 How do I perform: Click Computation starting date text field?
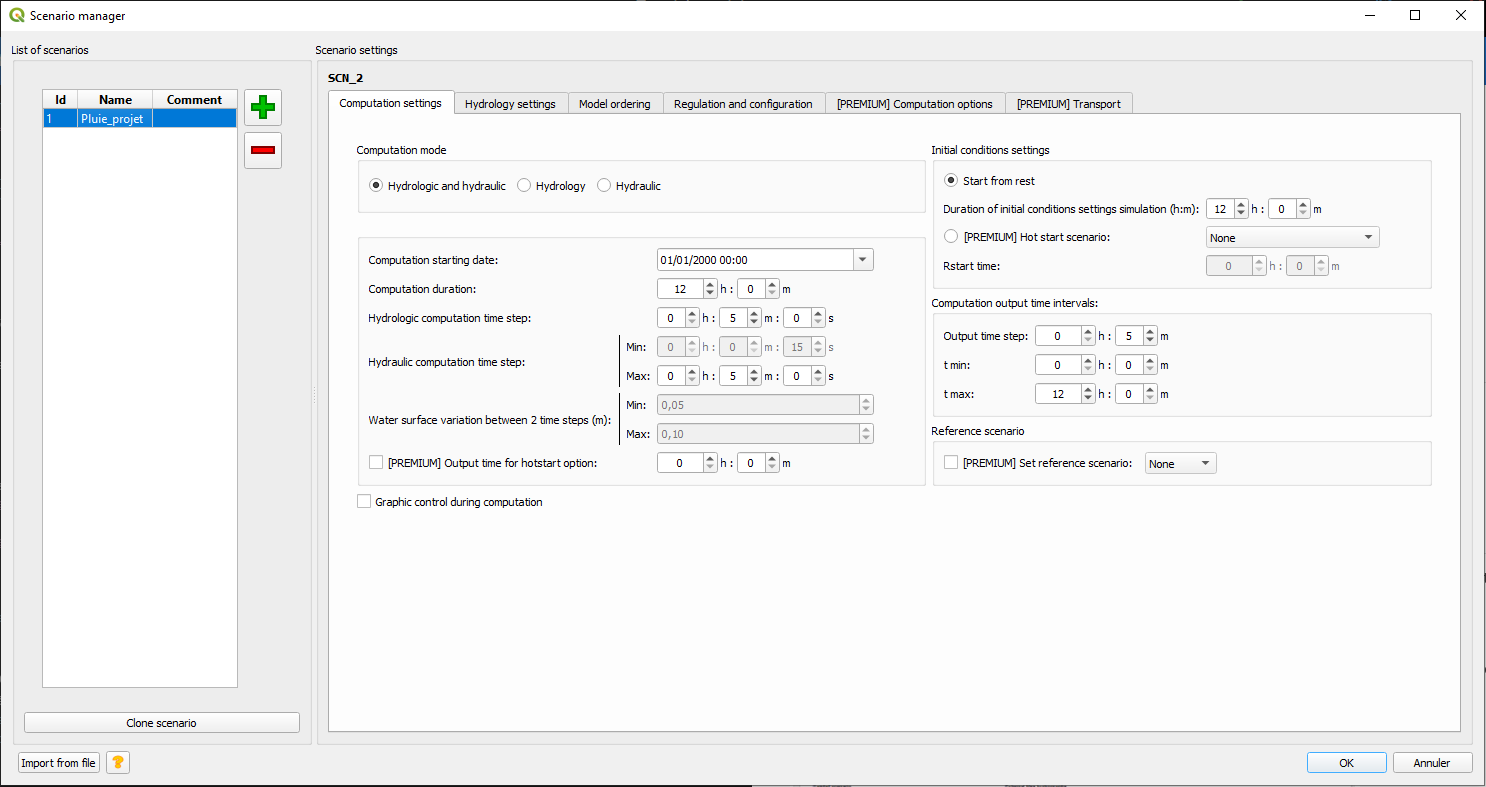click(755, 260)
